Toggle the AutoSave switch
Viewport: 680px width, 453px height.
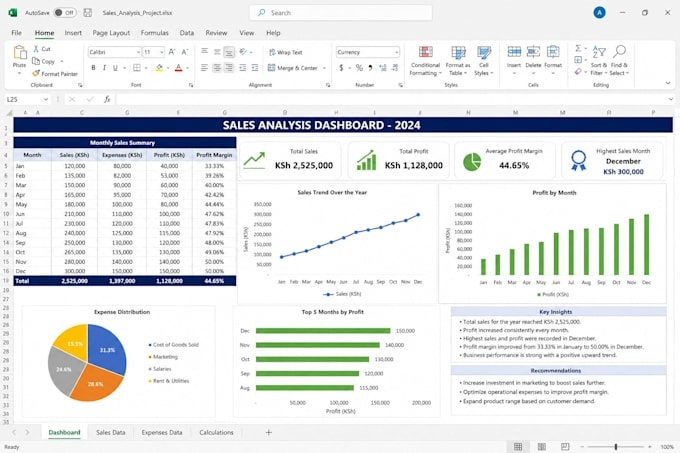(65, 13)
